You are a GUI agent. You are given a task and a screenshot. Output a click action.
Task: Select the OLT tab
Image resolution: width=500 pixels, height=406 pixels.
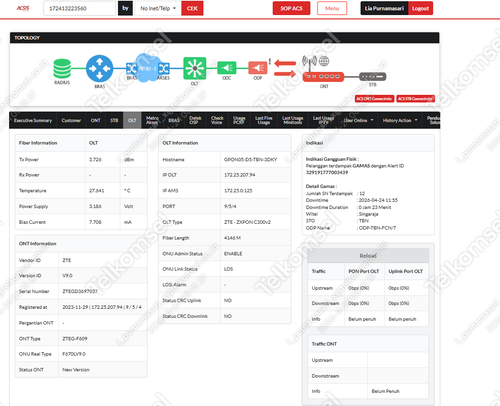132,120
